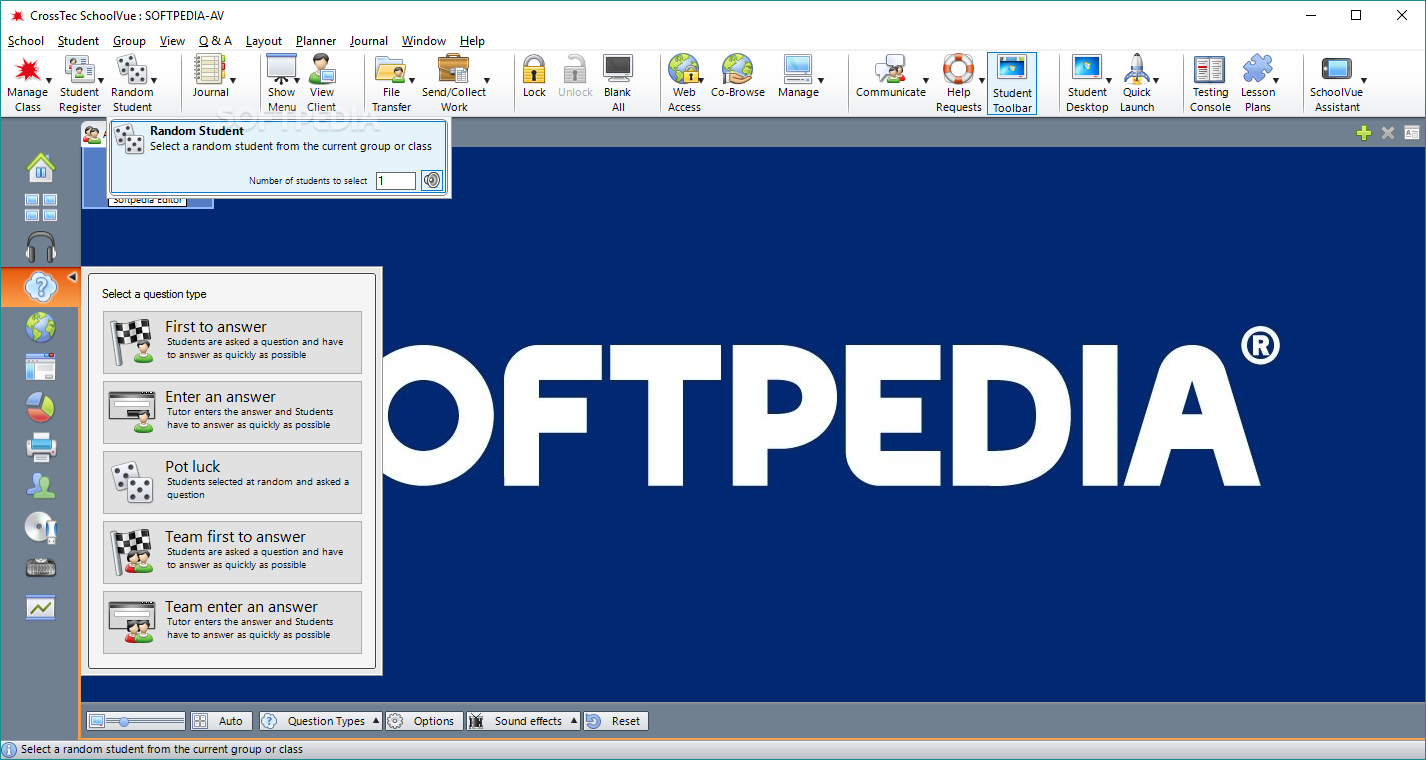
Task: Start Co-Browse session
Action: coord(738,77)
